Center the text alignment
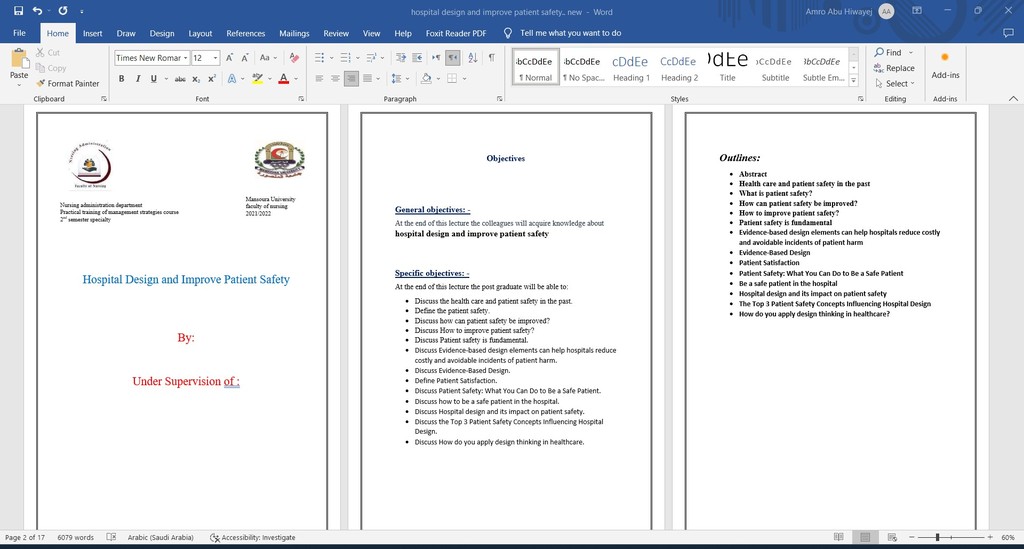 coord(335,78)
